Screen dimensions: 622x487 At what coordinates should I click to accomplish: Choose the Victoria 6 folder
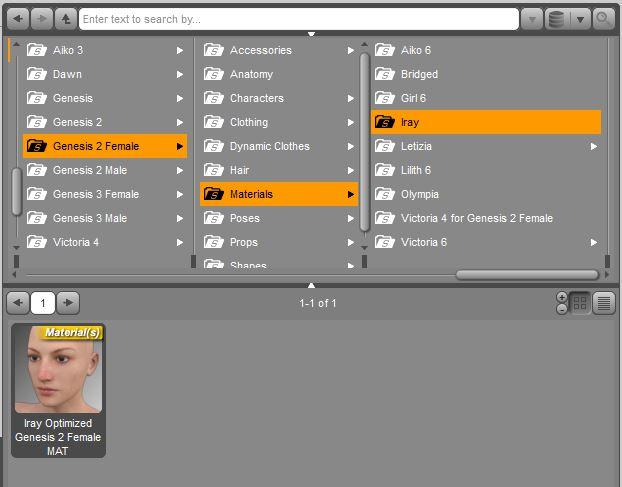[x=486, y=242]
